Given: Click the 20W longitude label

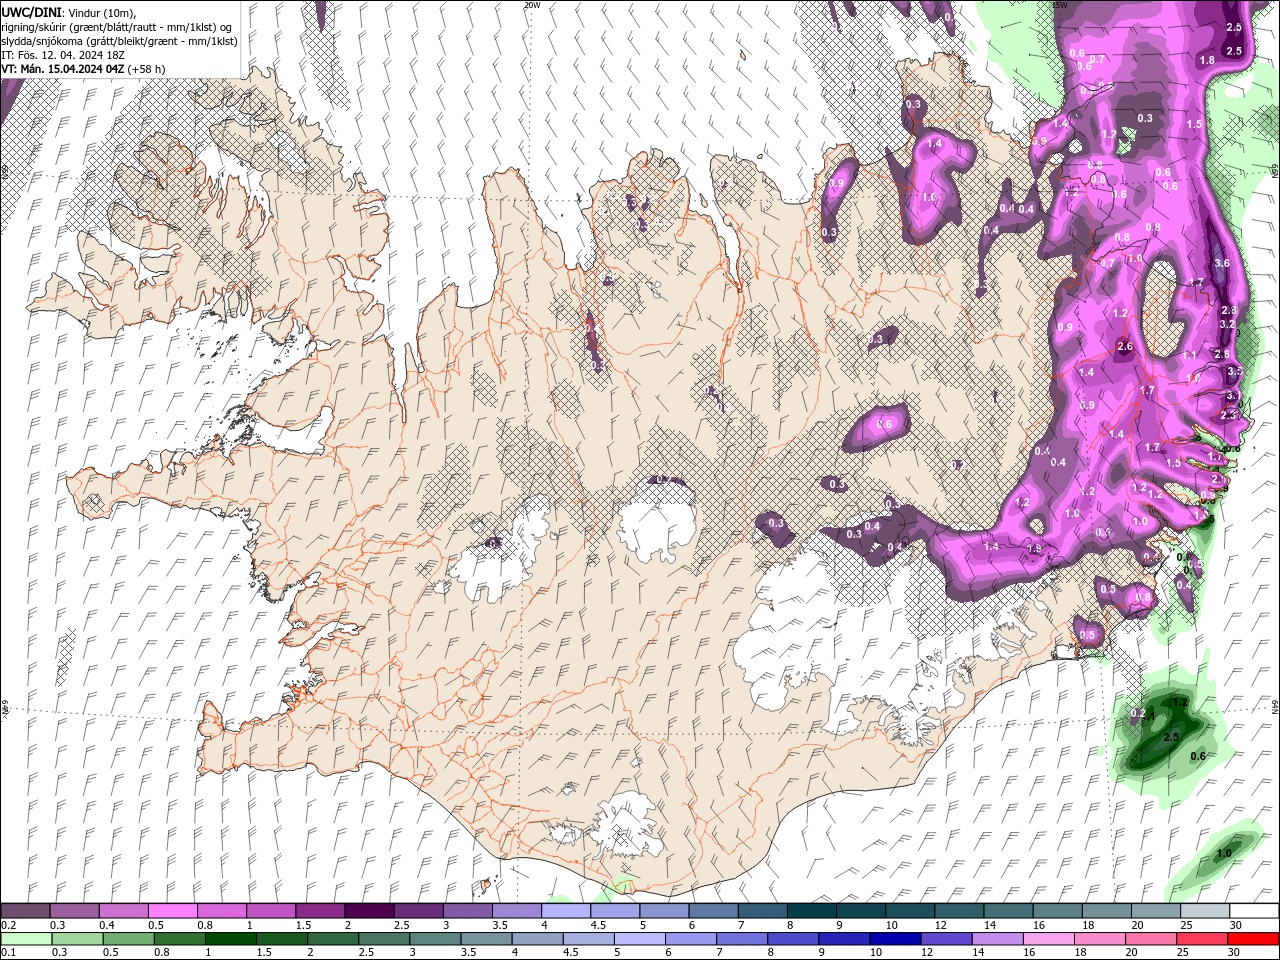Looking at the screenshot, I should coord(532,5).
